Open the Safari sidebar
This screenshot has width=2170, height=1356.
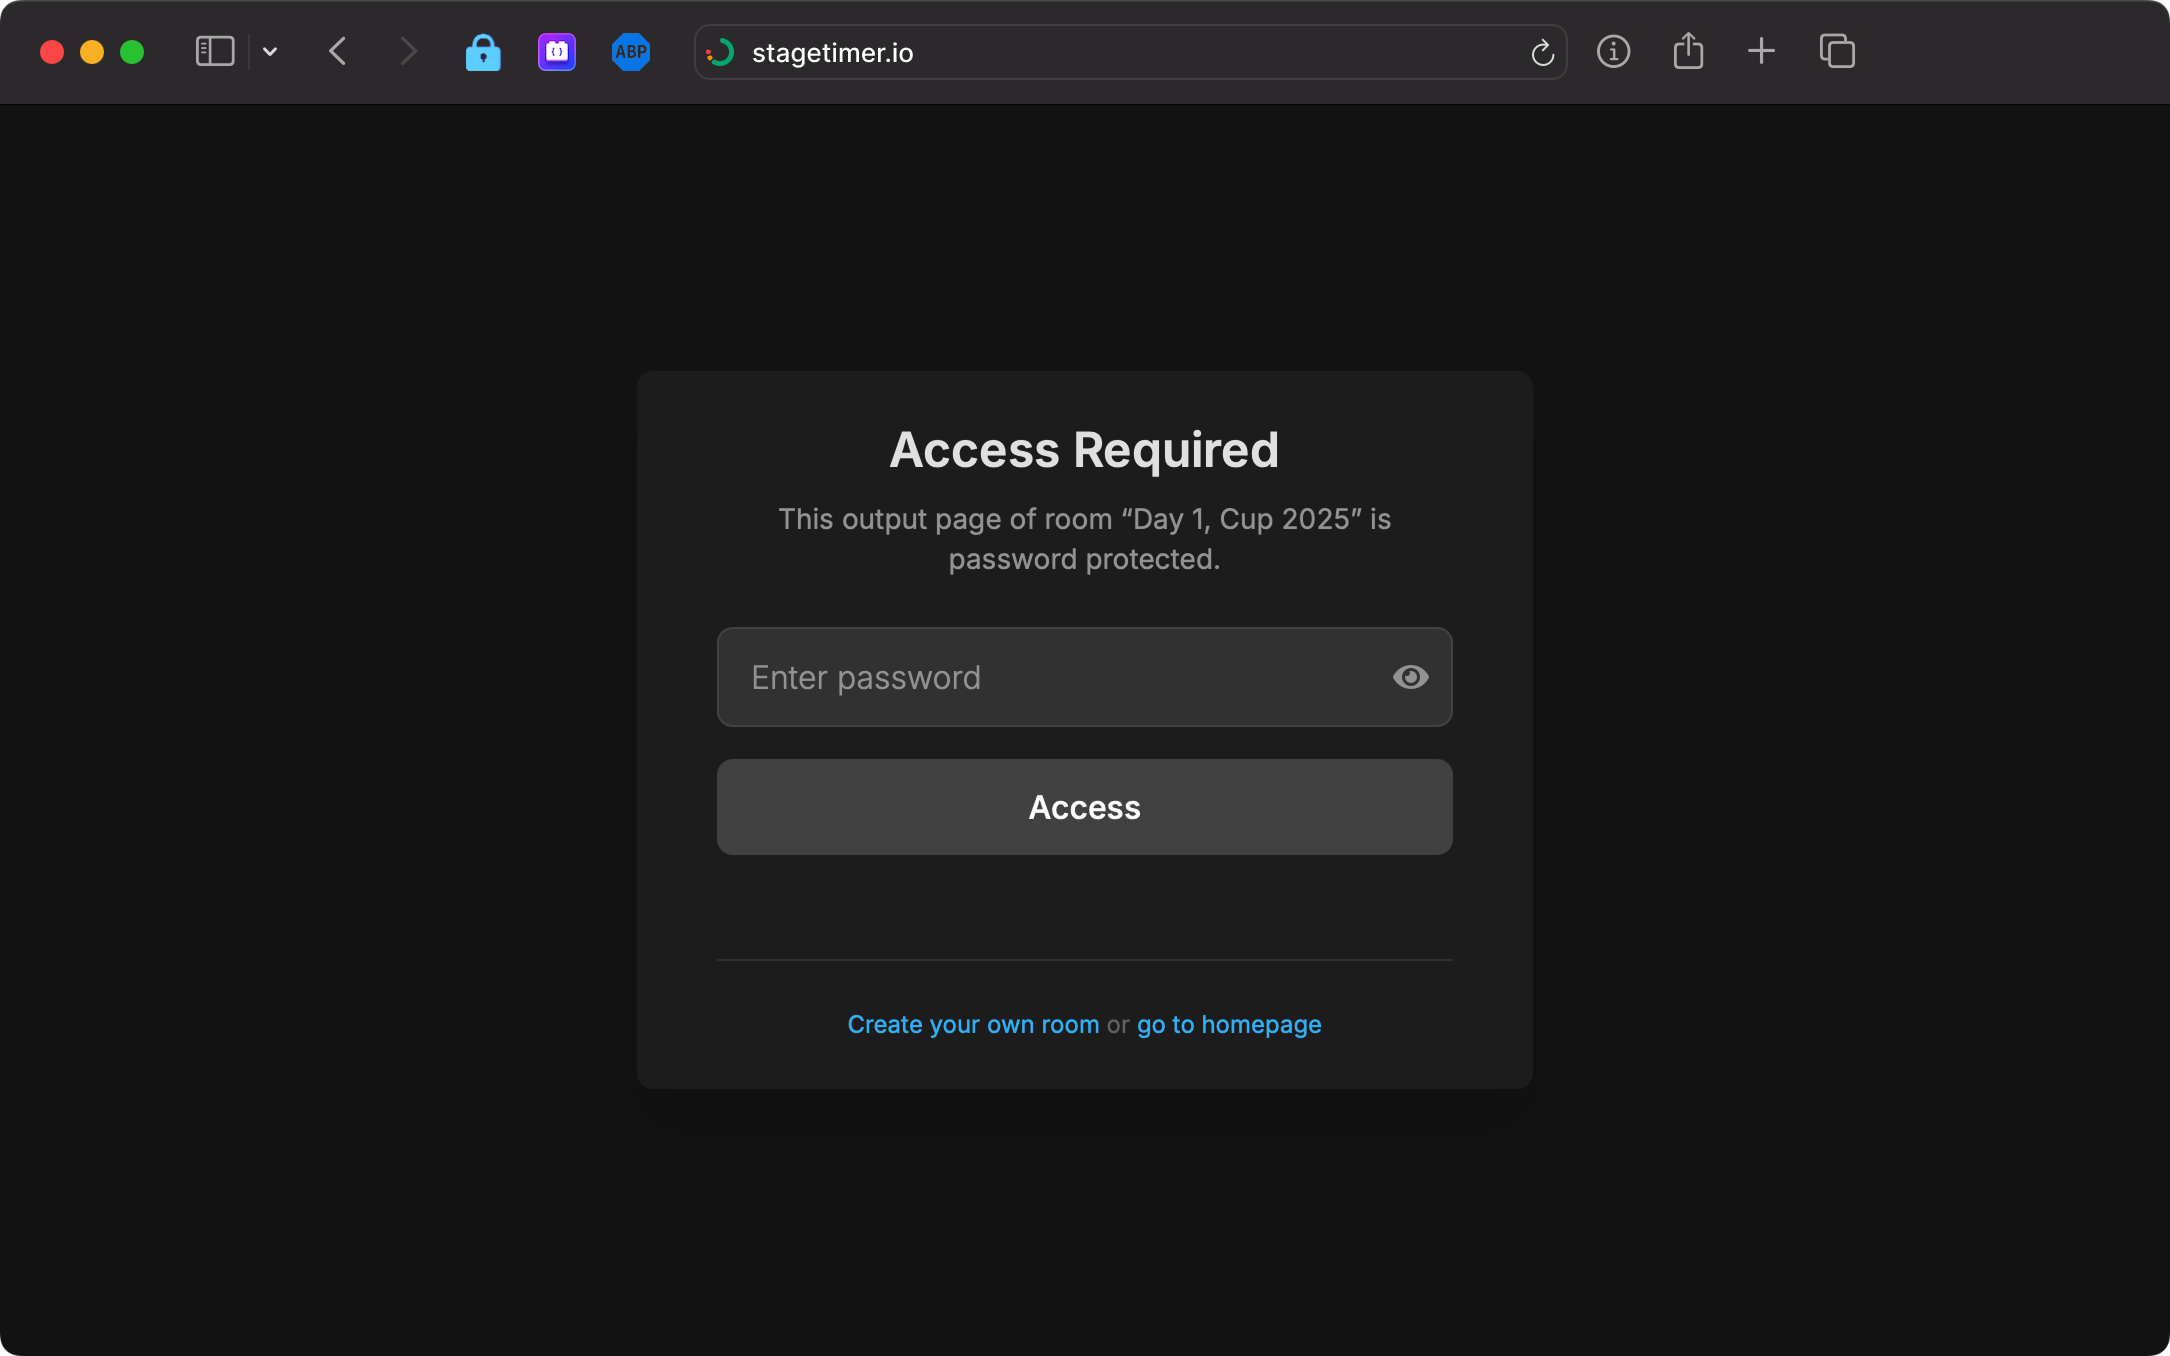tap(214, 51)
